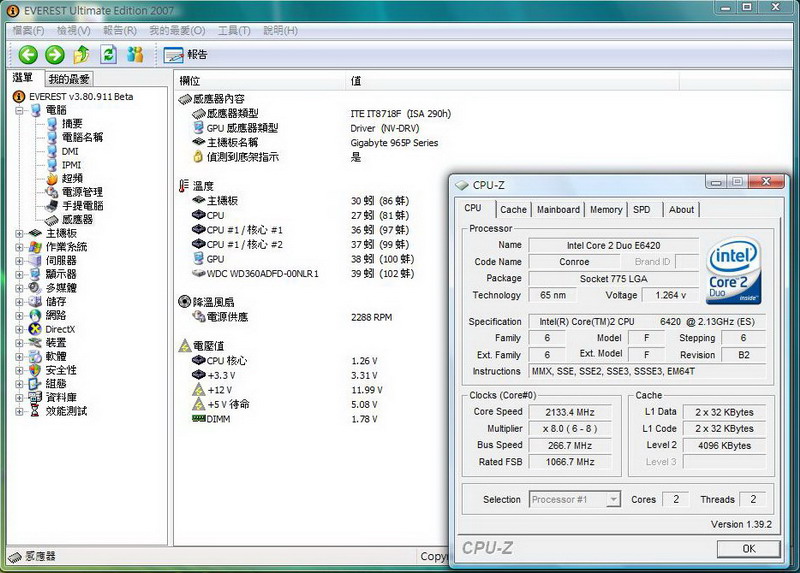
Task: Click the memory icon beside DIMM
Action: pos(198,419)
